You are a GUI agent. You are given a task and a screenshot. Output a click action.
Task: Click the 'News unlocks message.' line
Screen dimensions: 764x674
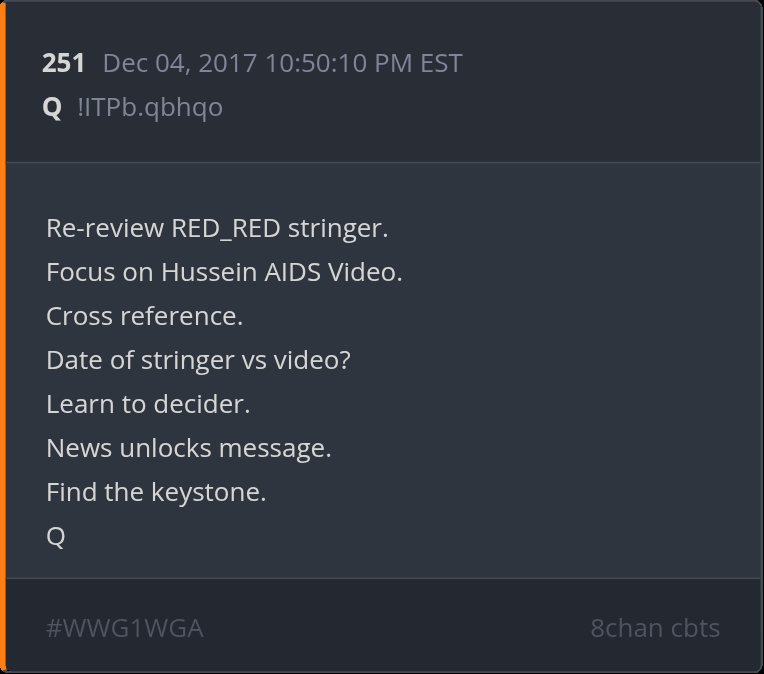[x=189, y=448]
